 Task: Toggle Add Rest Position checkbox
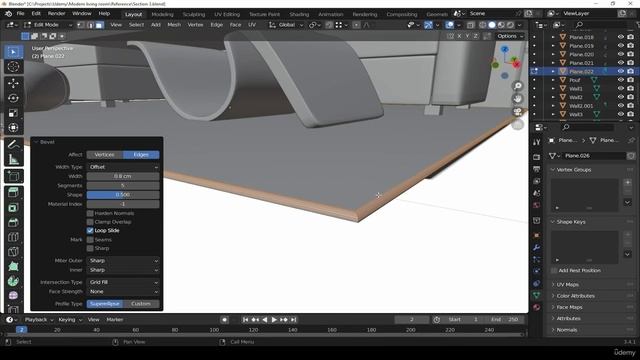554,270
